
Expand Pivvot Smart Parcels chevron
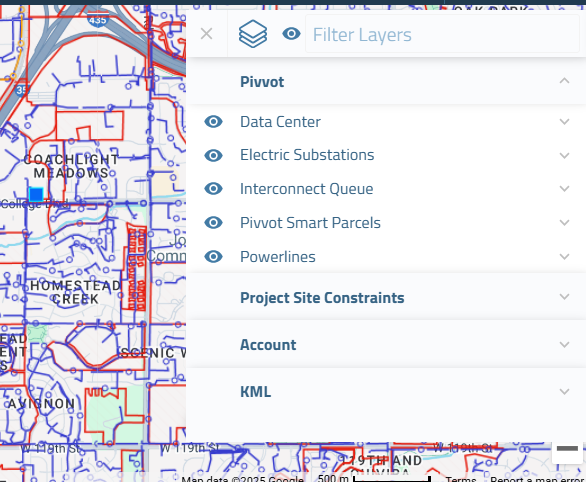564,223
